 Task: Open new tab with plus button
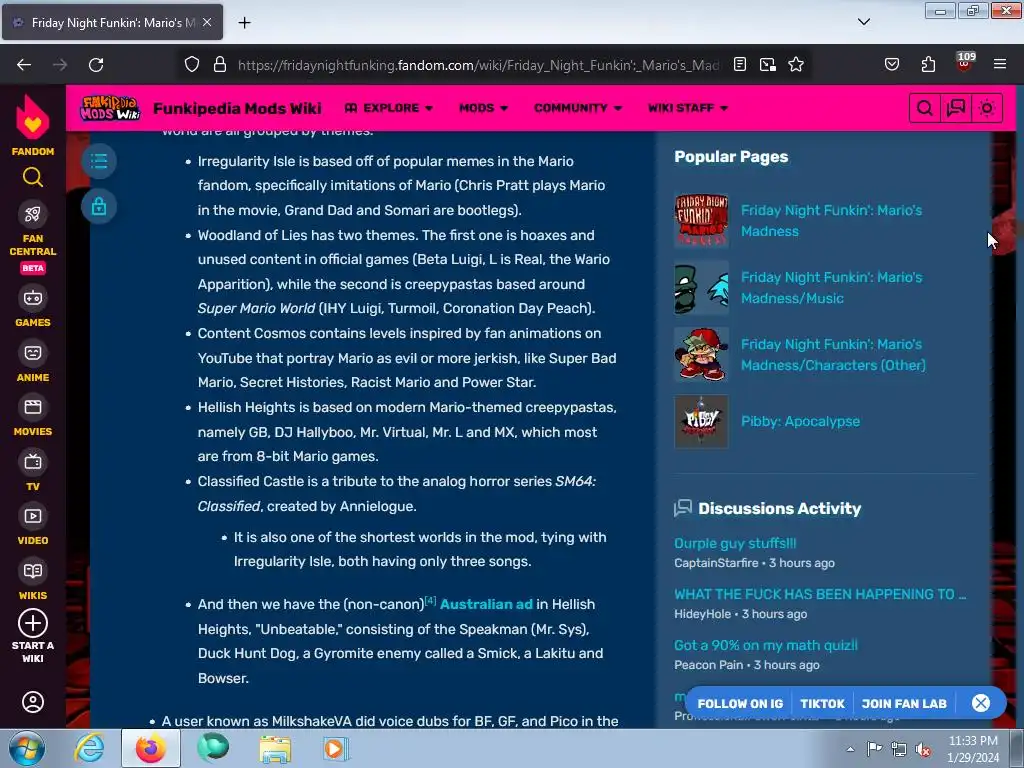click(244, 23)
